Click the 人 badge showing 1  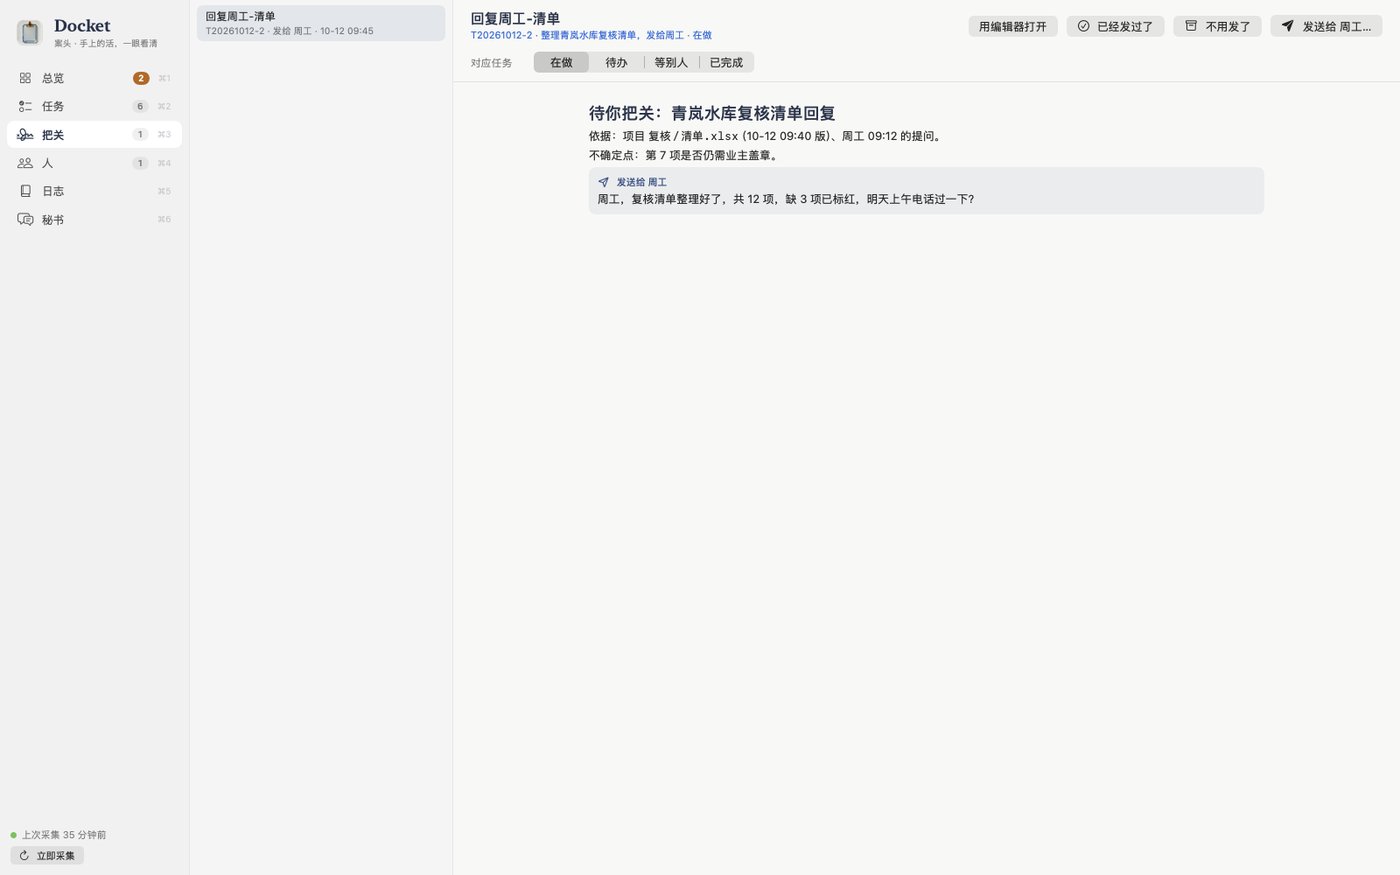(x=140, y=163)
